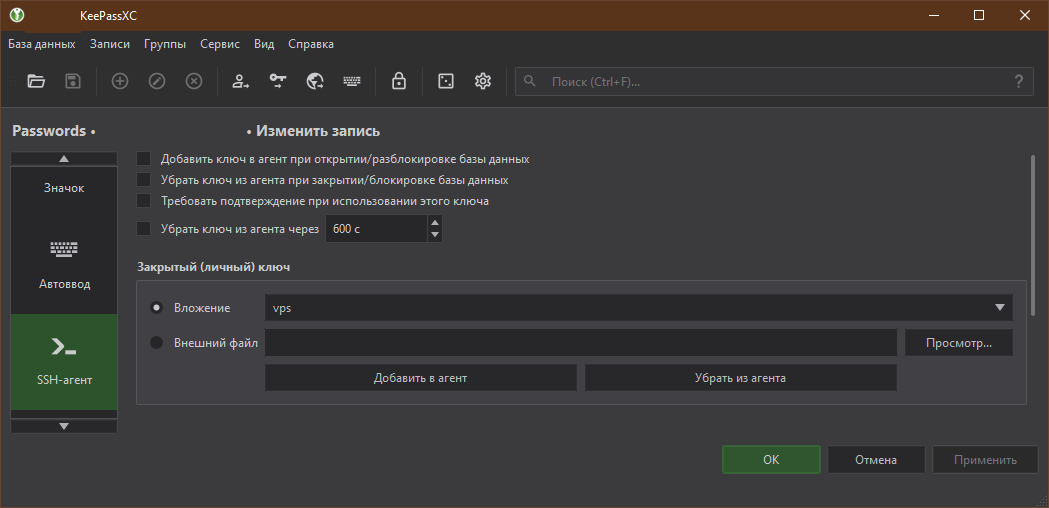Toggle 'Требовать подтверждение' checkbox
The width and height of the screenshot is (1049, 508).
point(144,201)
